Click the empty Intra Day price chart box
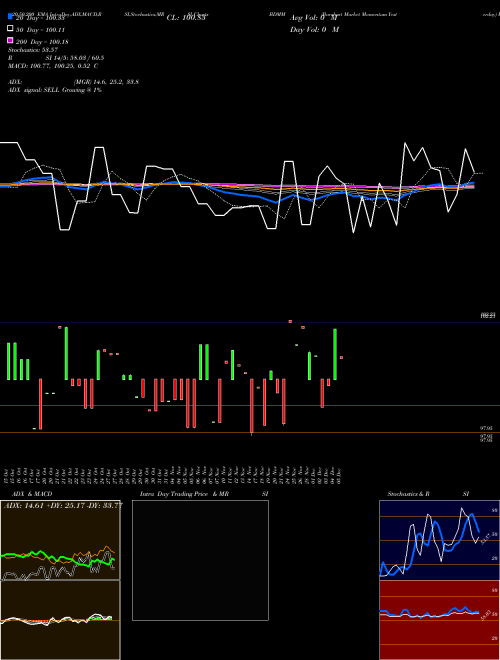Viewport: 500px width, 660px height. (x=200, y=560)
